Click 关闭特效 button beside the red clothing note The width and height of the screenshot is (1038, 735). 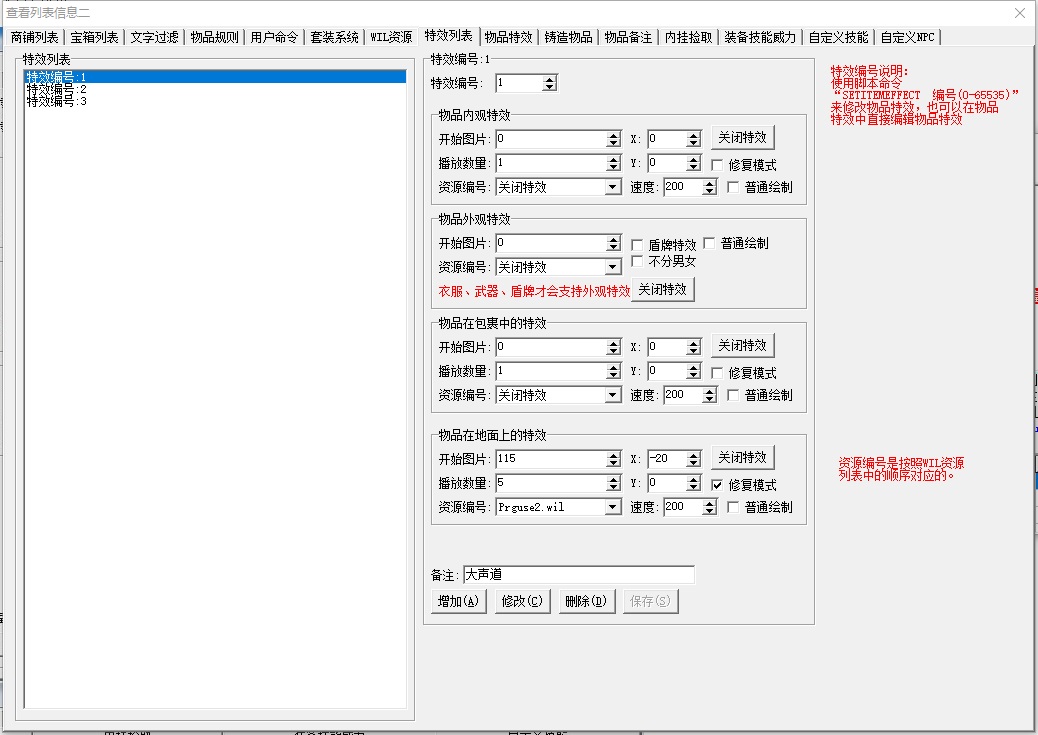[x=662, y=290]
